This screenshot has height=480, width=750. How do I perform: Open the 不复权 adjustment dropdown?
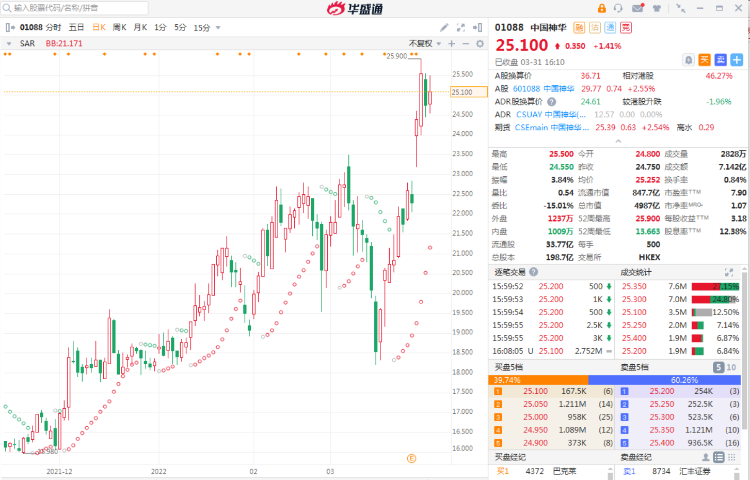point(423,44)
